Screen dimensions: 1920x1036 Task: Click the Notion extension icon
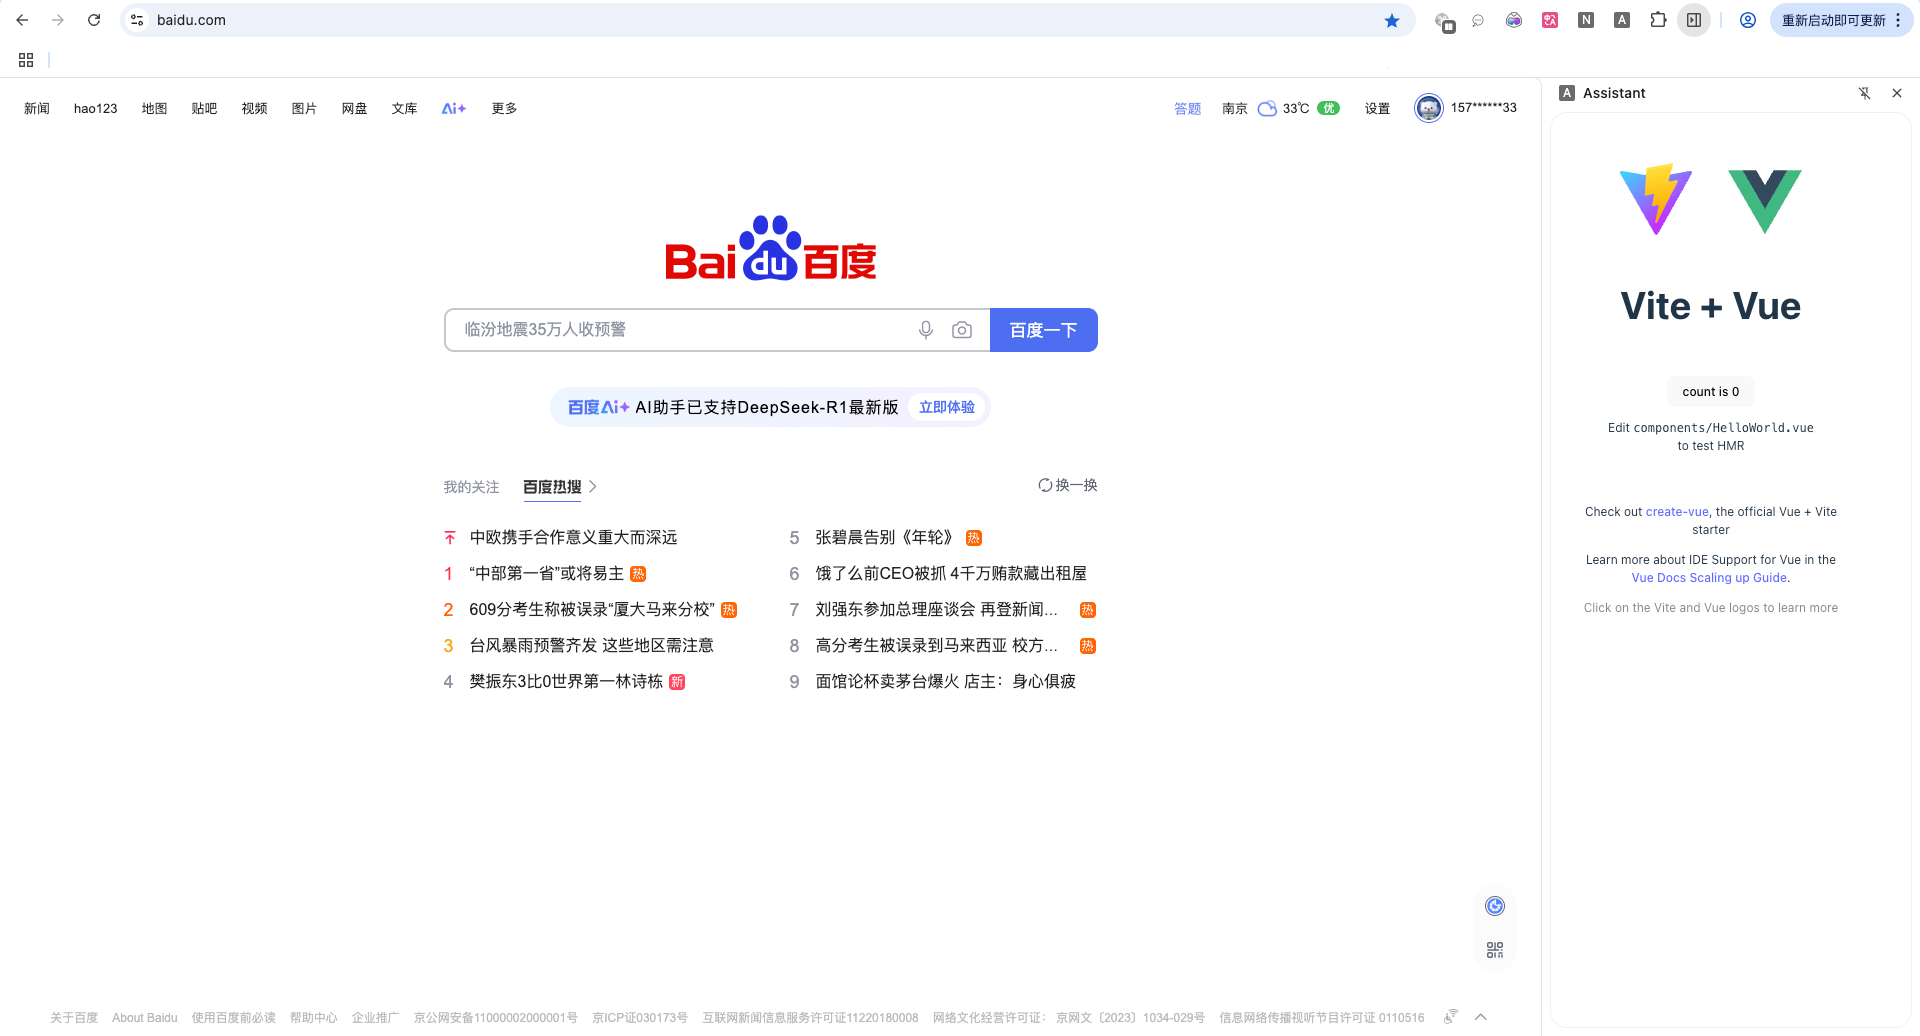(x=1586, y=20)
